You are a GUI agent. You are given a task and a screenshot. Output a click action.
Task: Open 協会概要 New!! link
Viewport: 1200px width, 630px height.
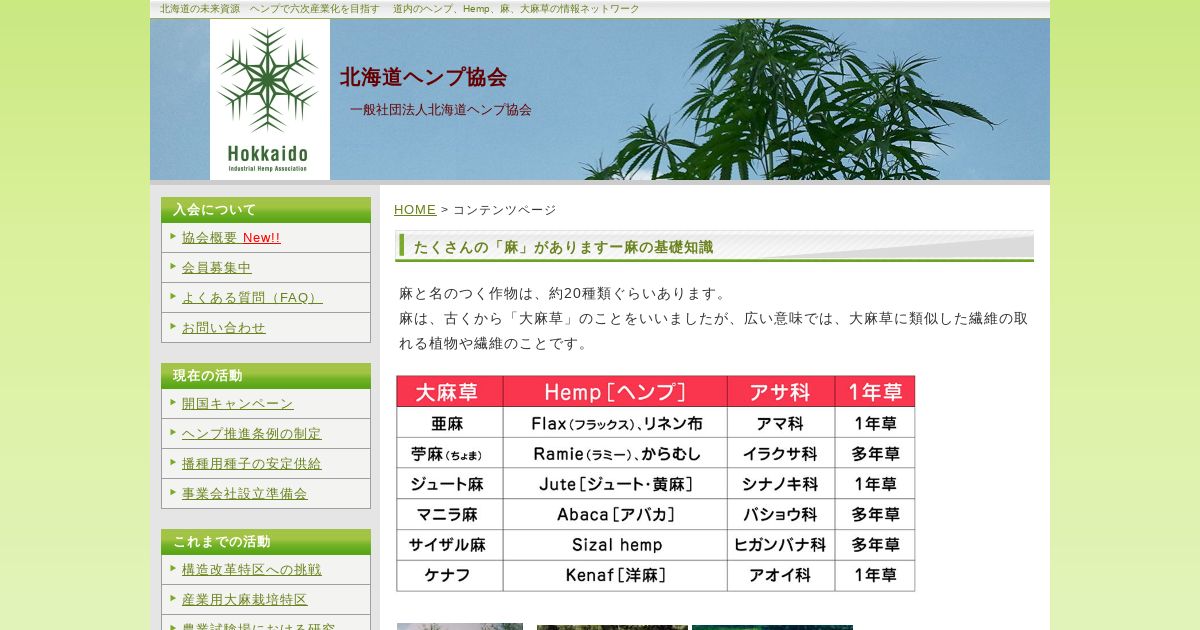click(231, 238)
